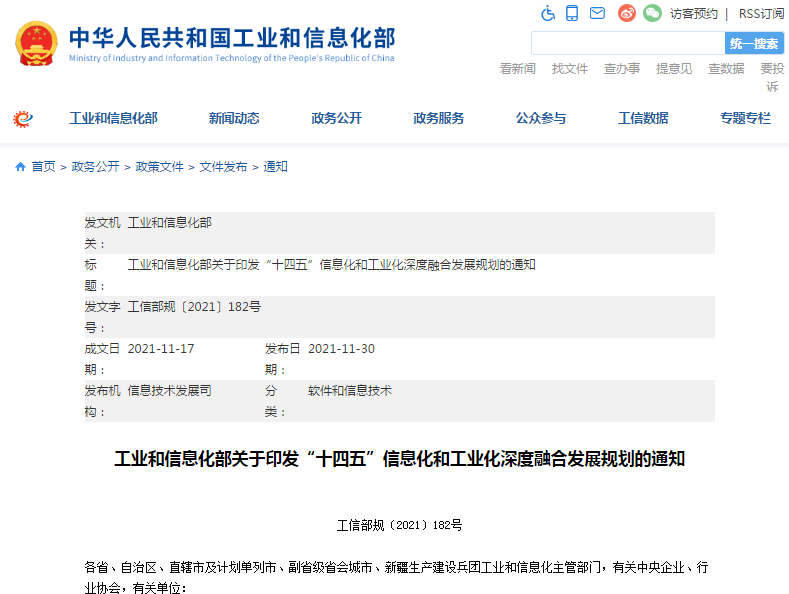
Task: Navigate to 政策文件 in breadcrumb
Action: pyautogui.click(x=160, y=167)
